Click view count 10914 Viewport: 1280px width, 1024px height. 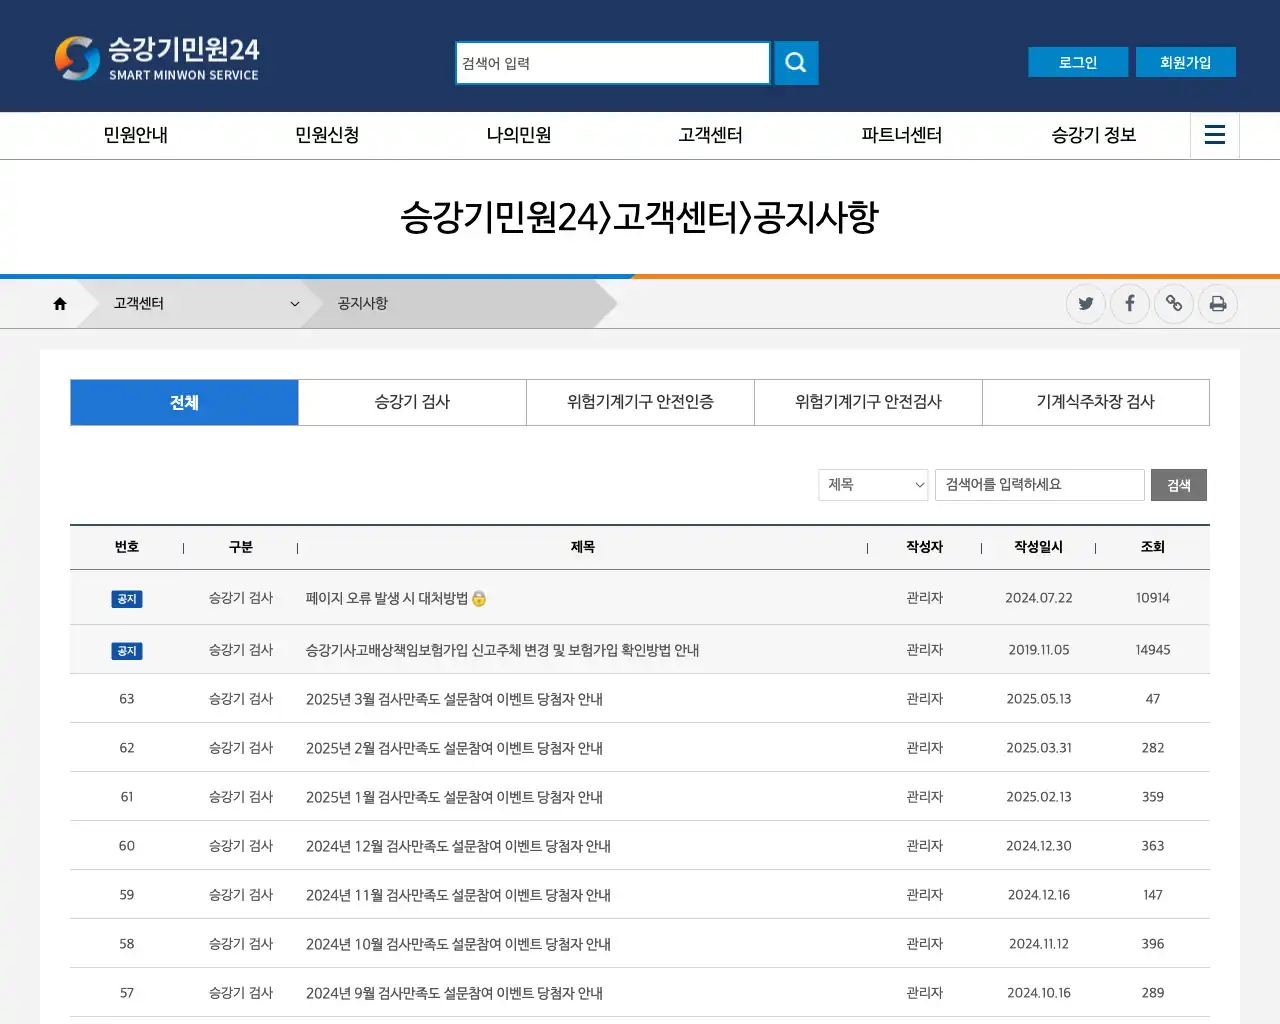click(x=1153, y=598)
